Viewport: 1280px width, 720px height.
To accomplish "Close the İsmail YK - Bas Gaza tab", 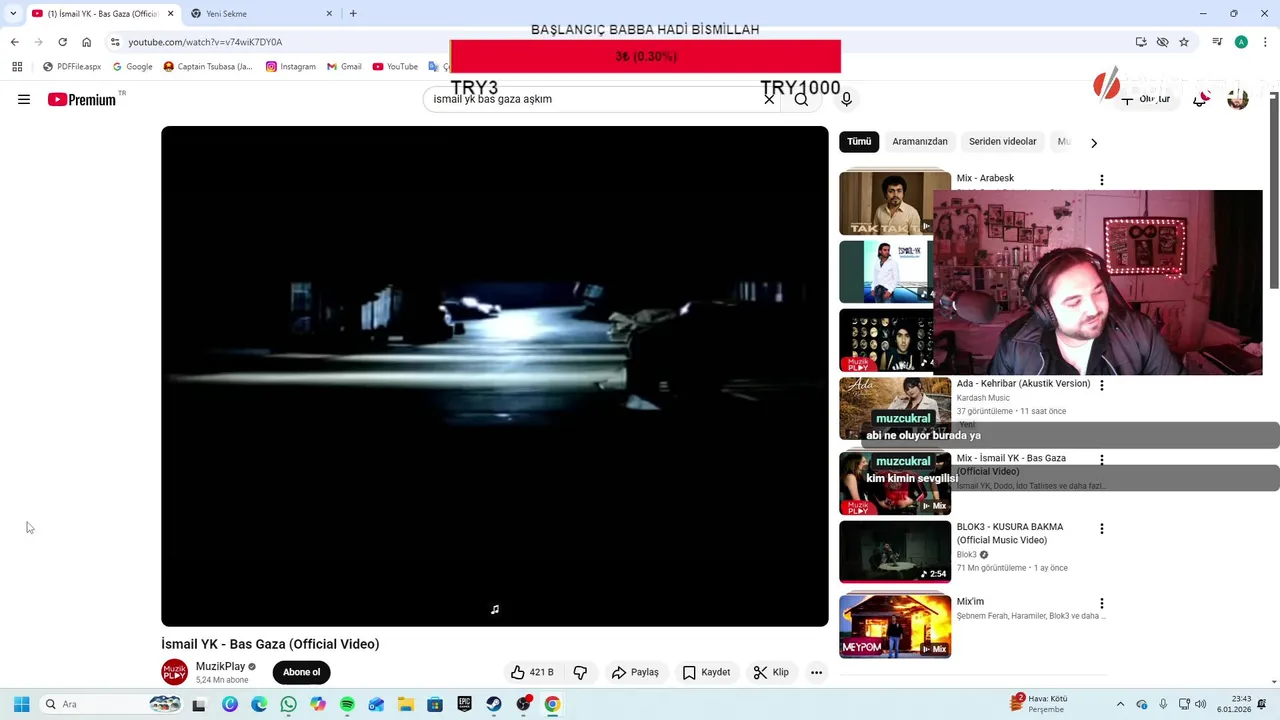I will tap(171, 14).
